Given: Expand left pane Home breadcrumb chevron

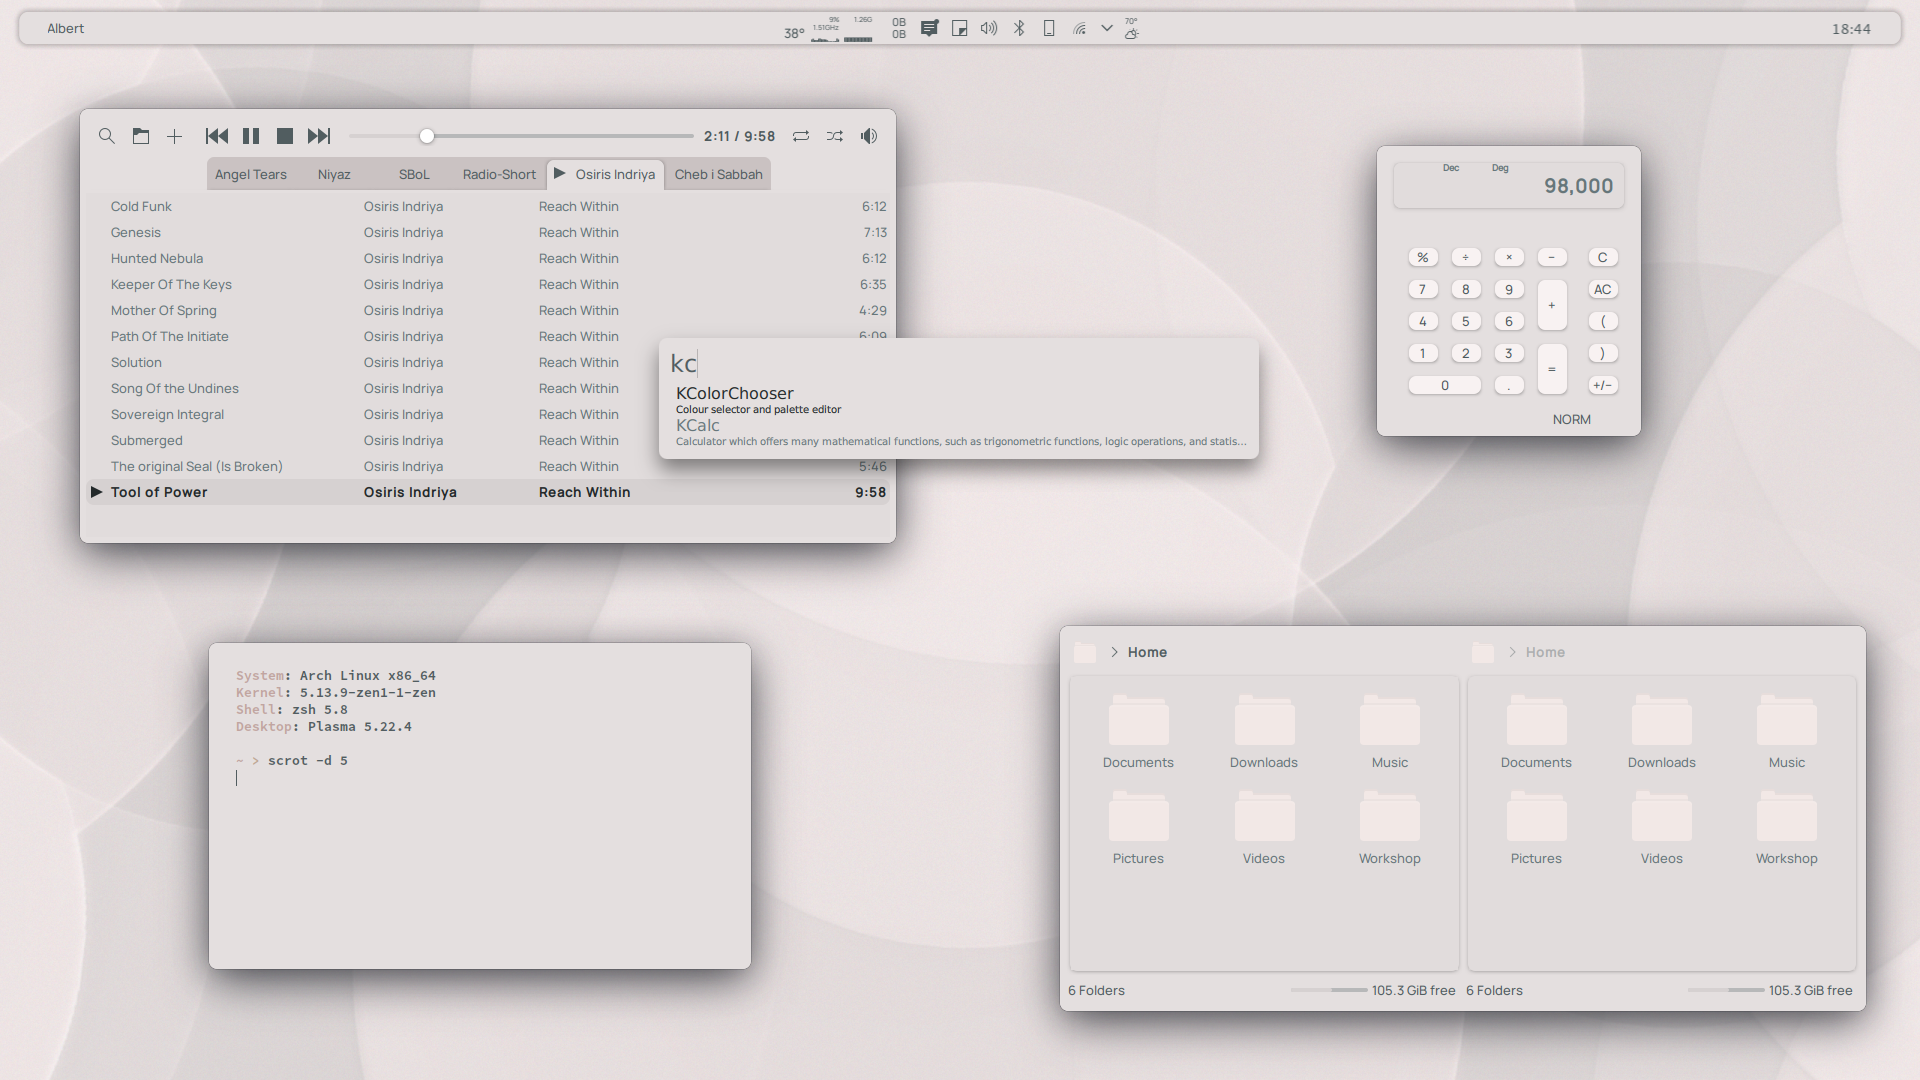Looking at the screenshot, I should pyautogui.click(x=1114, y=652).
